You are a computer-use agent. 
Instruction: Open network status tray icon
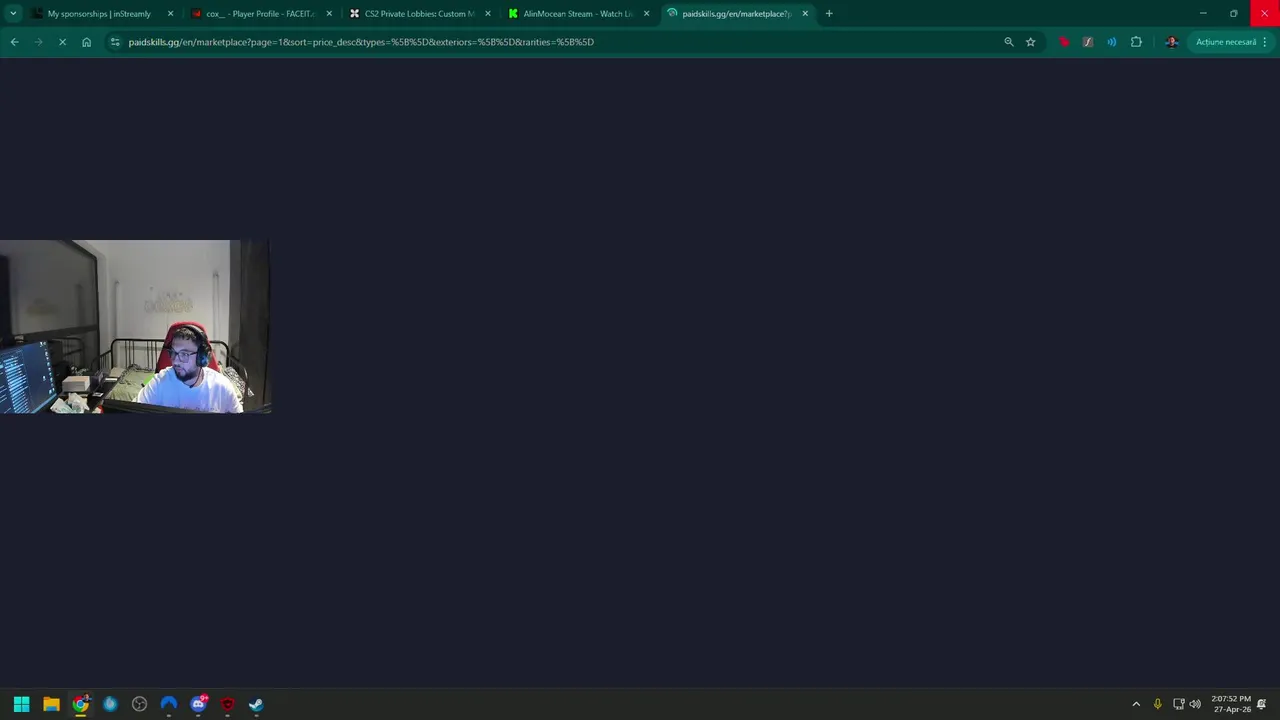(1178, 704)
